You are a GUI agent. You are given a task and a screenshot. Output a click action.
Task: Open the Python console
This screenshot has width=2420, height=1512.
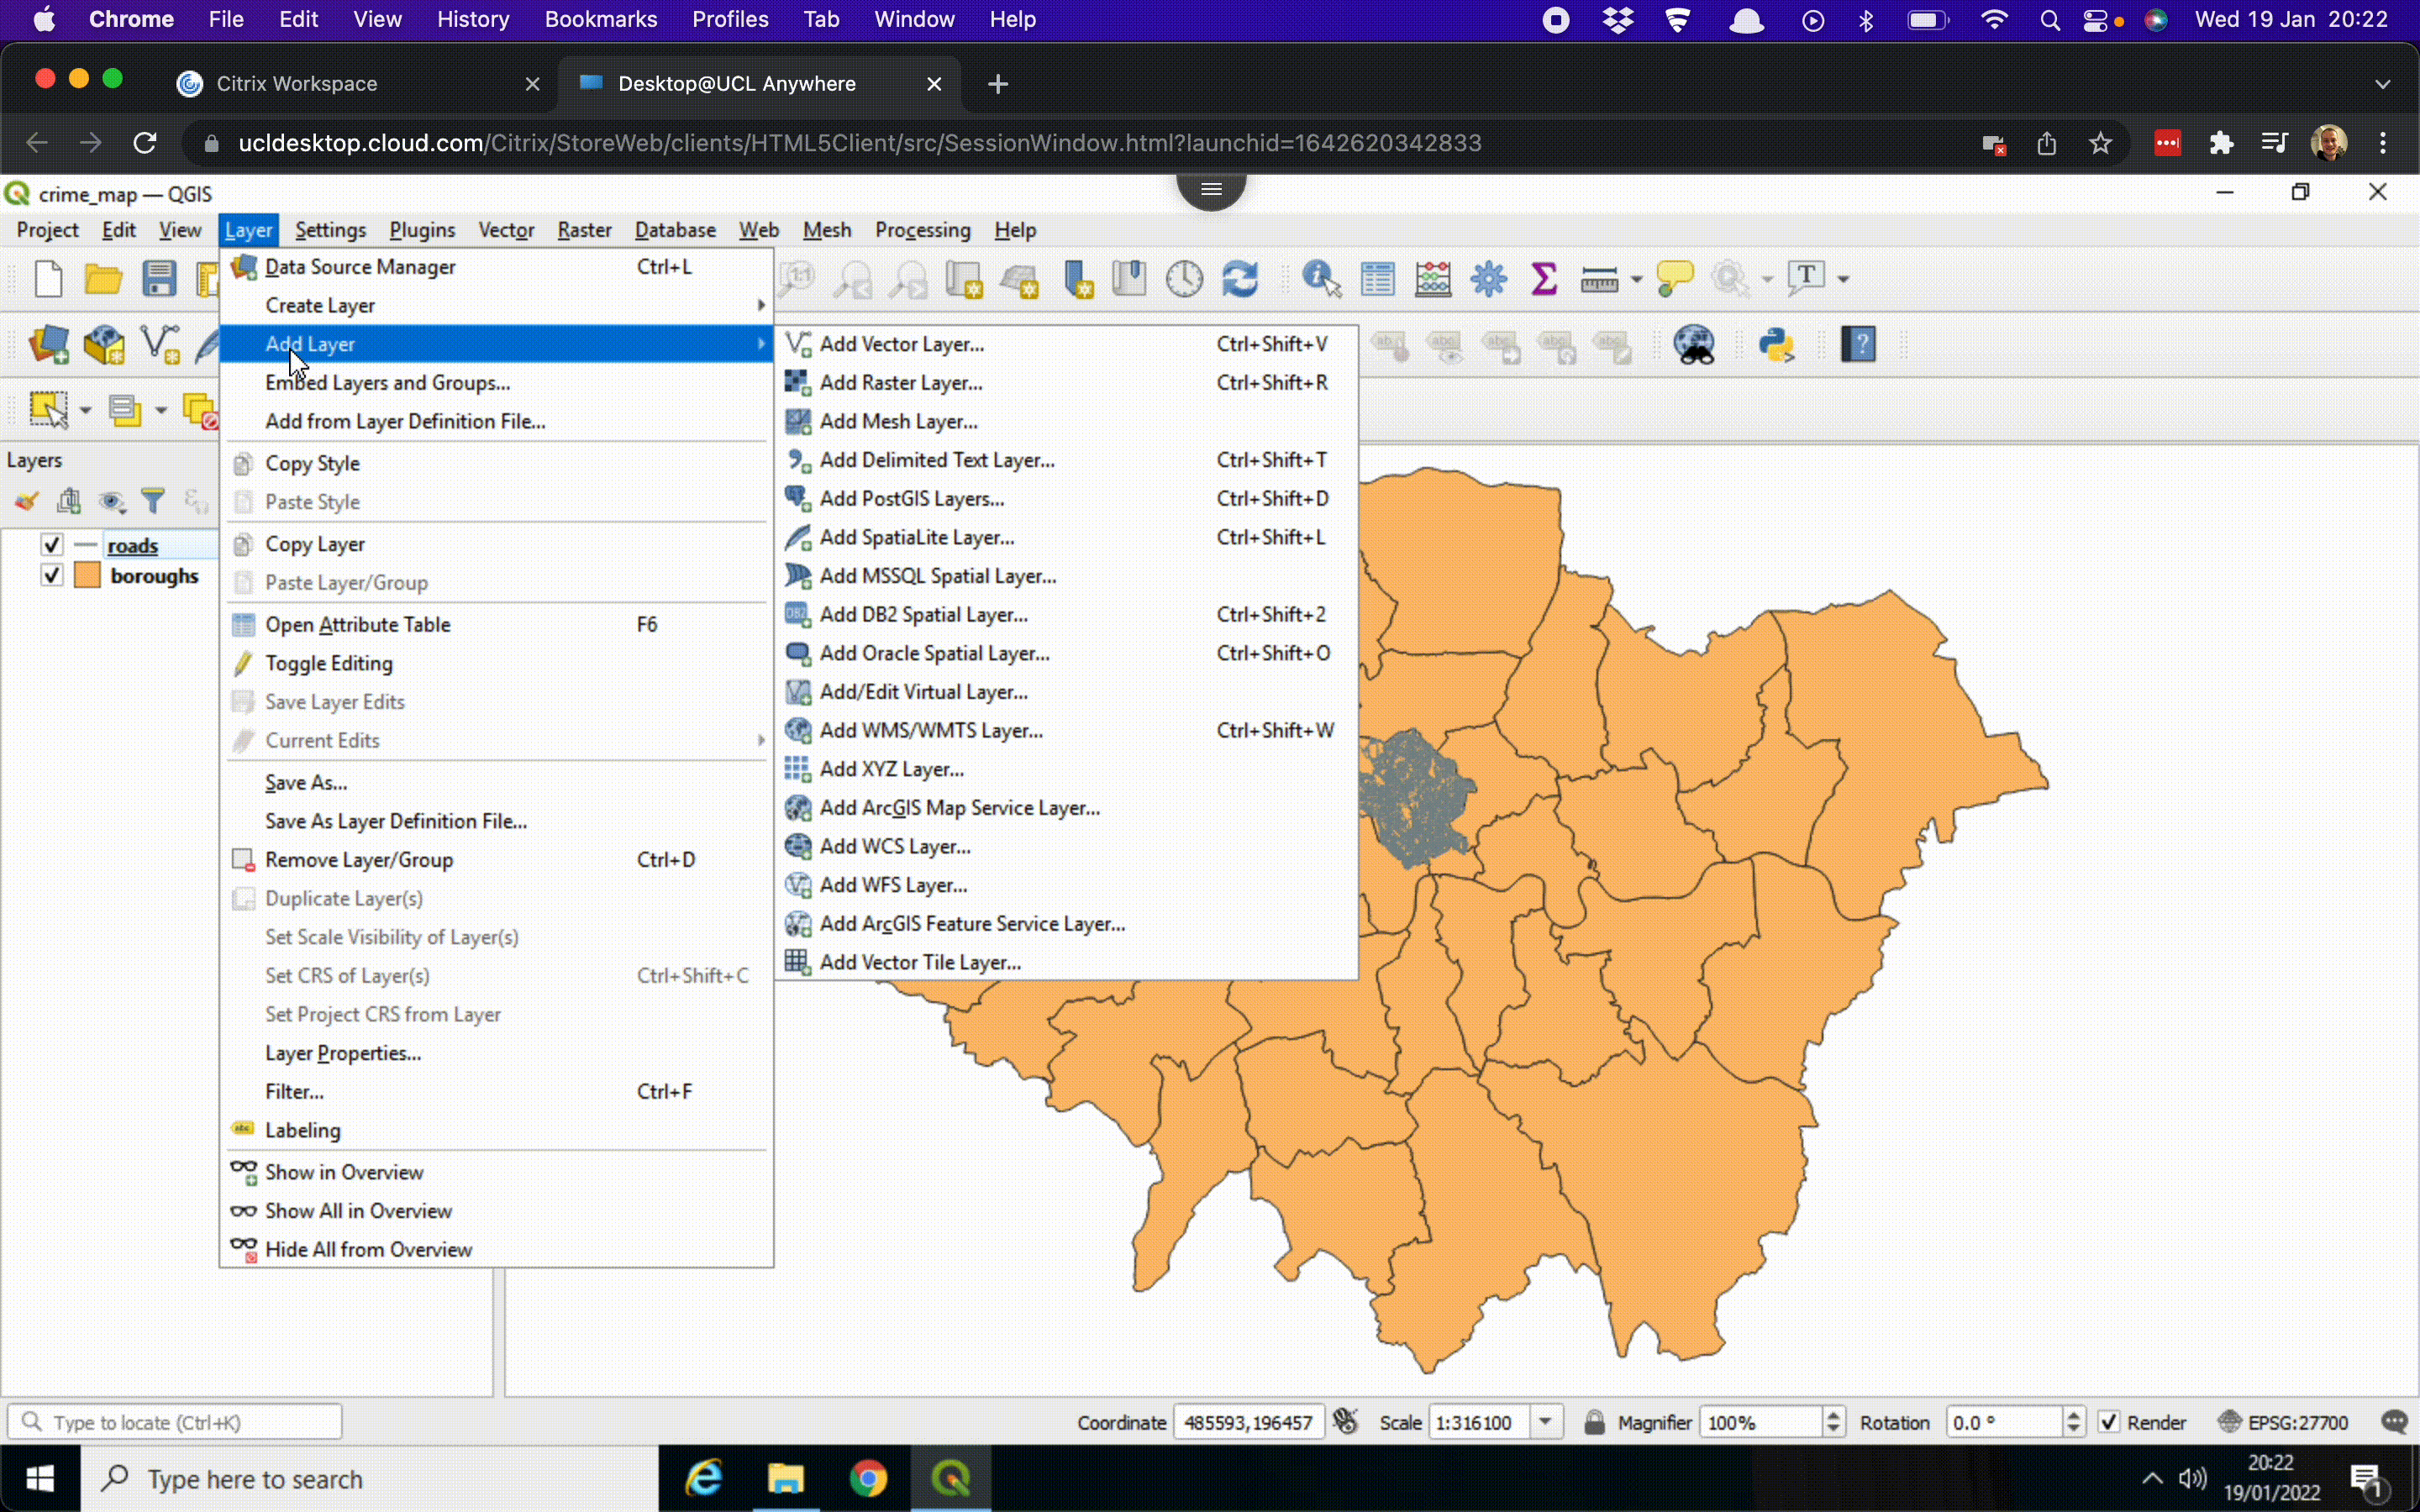1777,345
